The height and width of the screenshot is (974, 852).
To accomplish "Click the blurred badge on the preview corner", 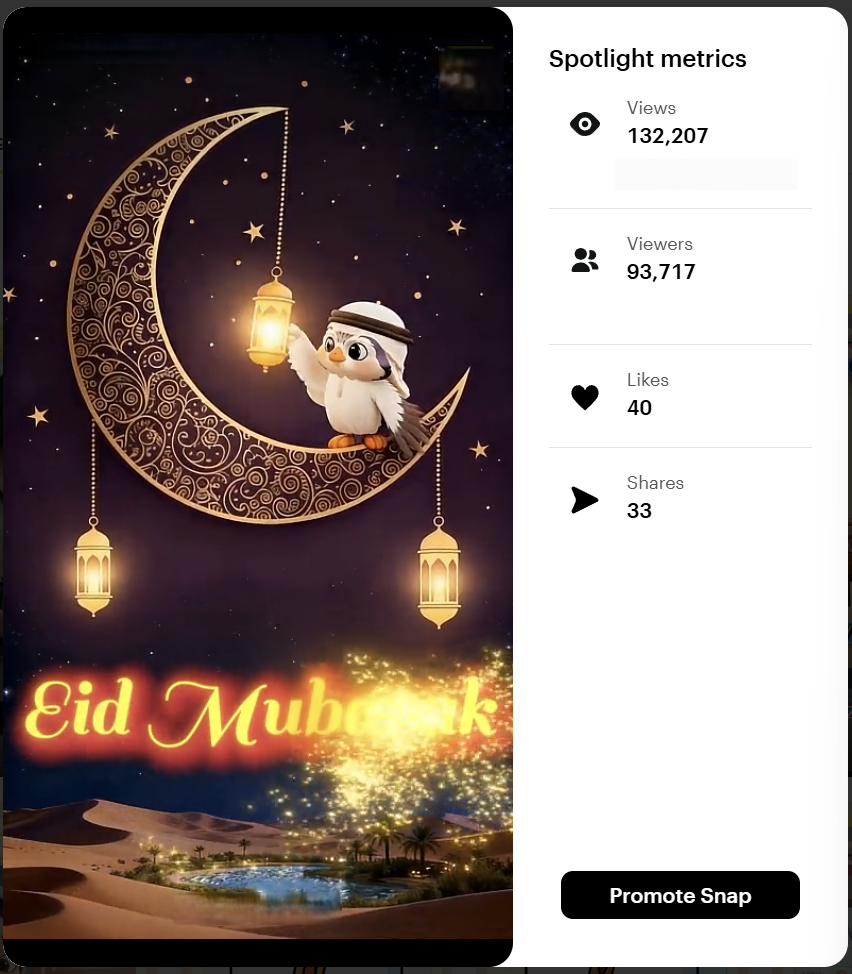I will pyautogui.click(x=466, y=76).
